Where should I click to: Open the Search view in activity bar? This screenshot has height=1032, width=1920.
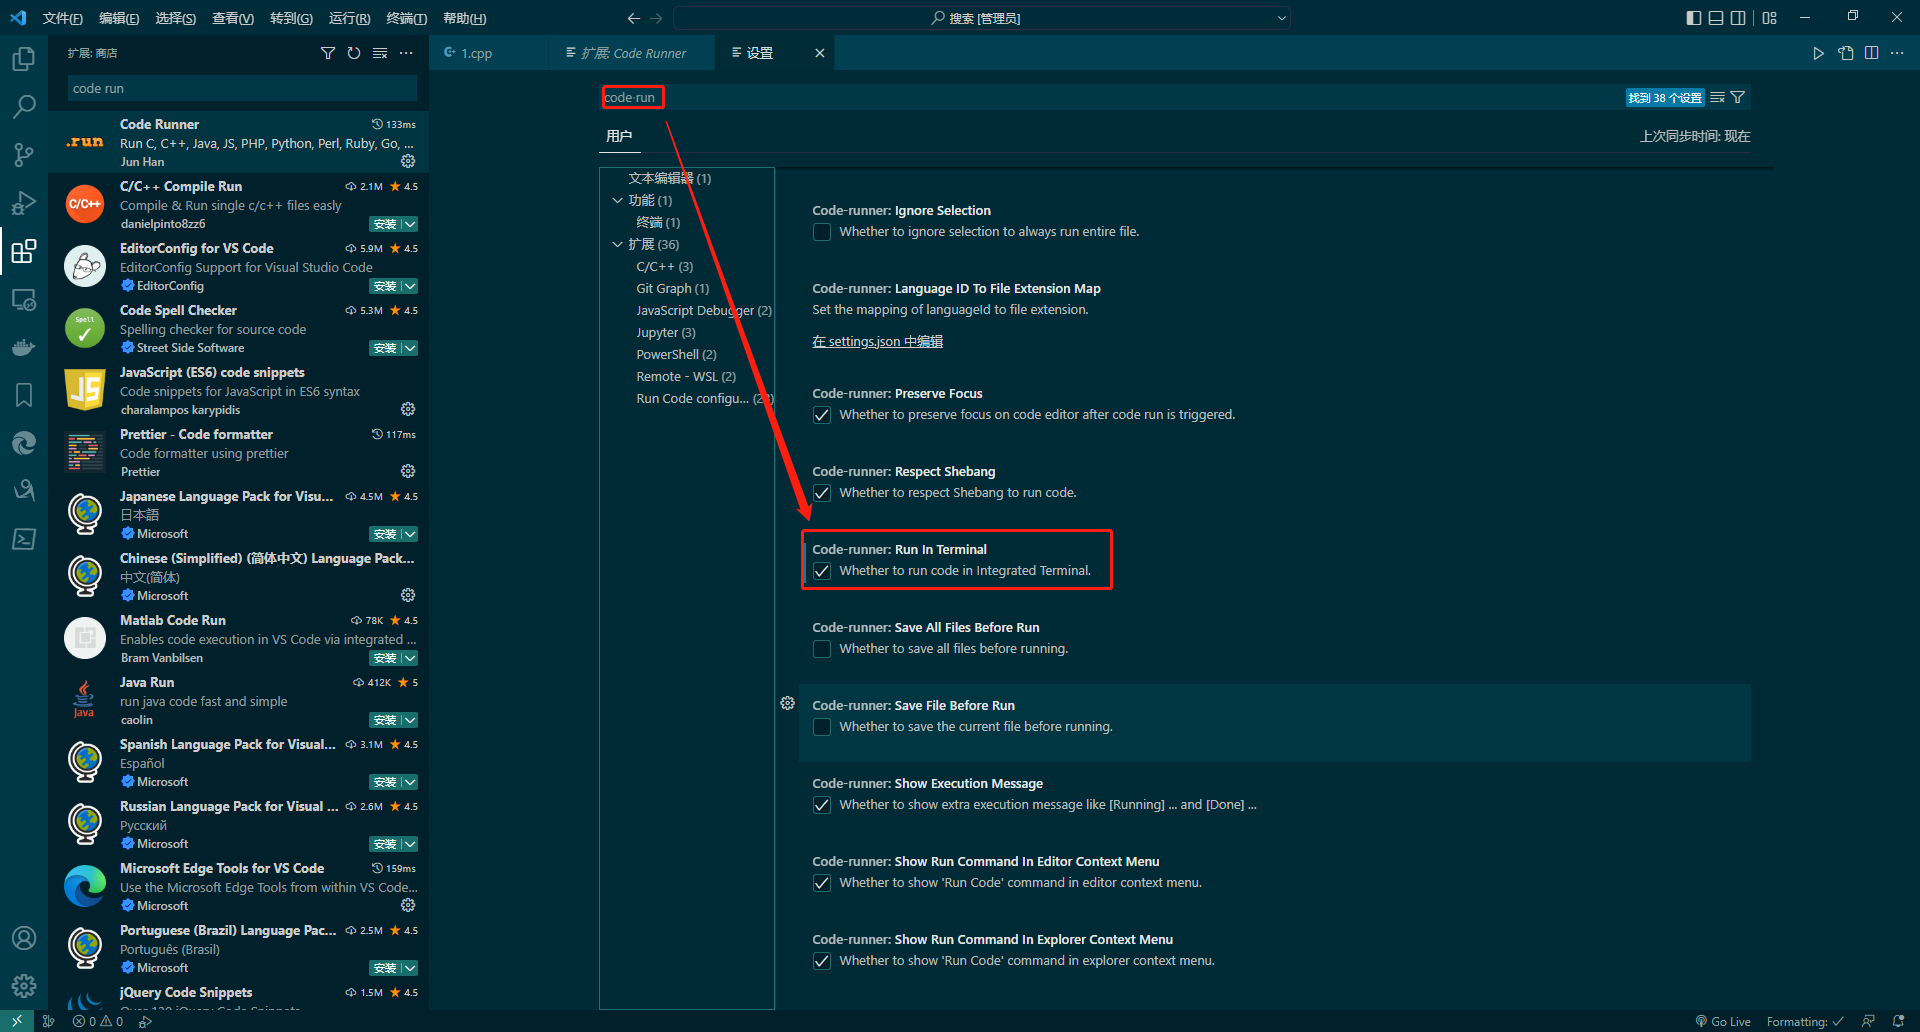pyautogui.click(x=24, y=107)
